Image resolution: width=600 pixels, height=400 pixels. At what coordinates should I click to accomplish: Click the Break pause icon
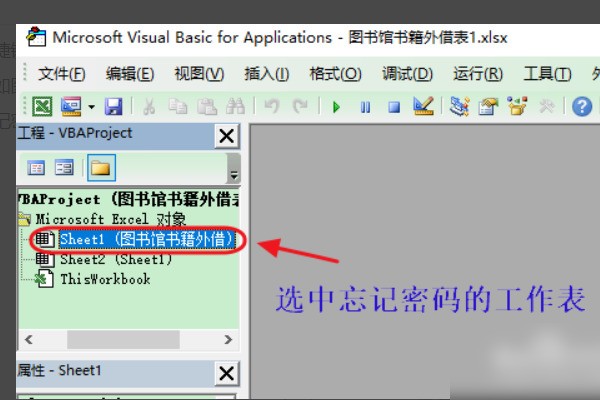click(365, 107)
